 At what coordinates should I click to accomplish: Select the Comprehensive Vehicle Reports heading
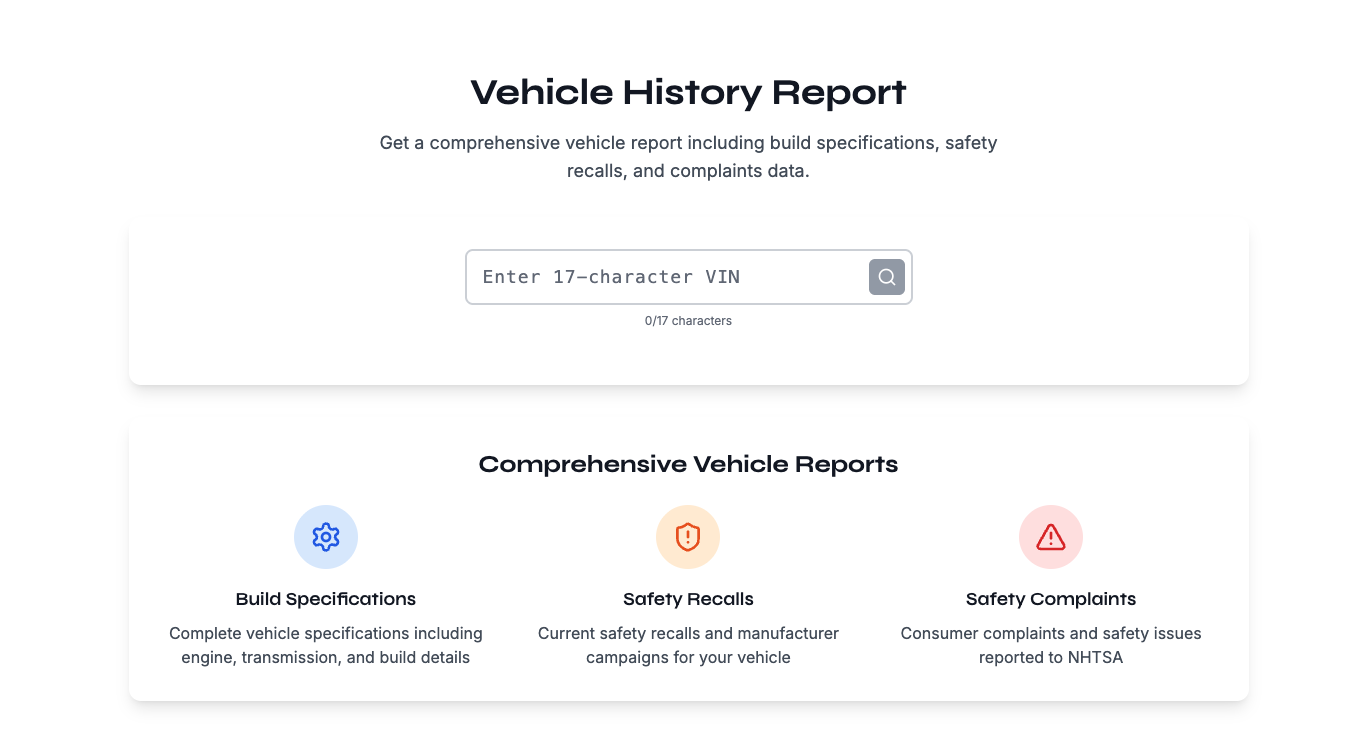[688, 464]
